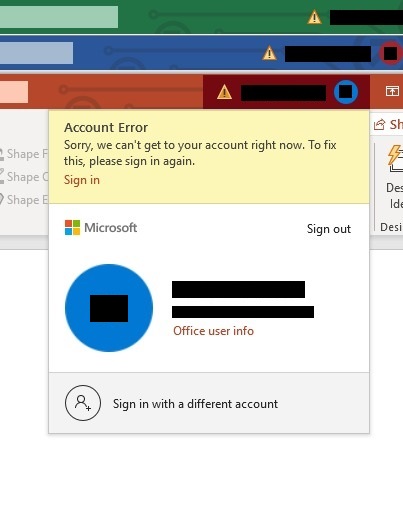The width and height of the screenshot is (403, 507).
Task: Click the account avatar in PowerPoint title bar
Action: tap(346, 92)
